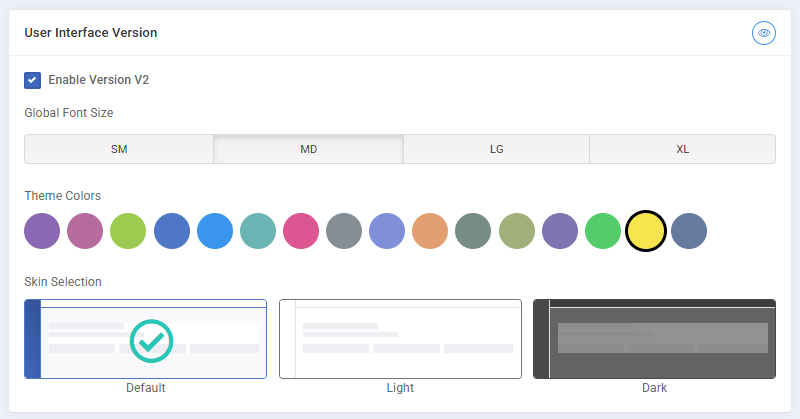Click the selected yellow theme color
Screen dimensions: 800x419
point(646,231)
